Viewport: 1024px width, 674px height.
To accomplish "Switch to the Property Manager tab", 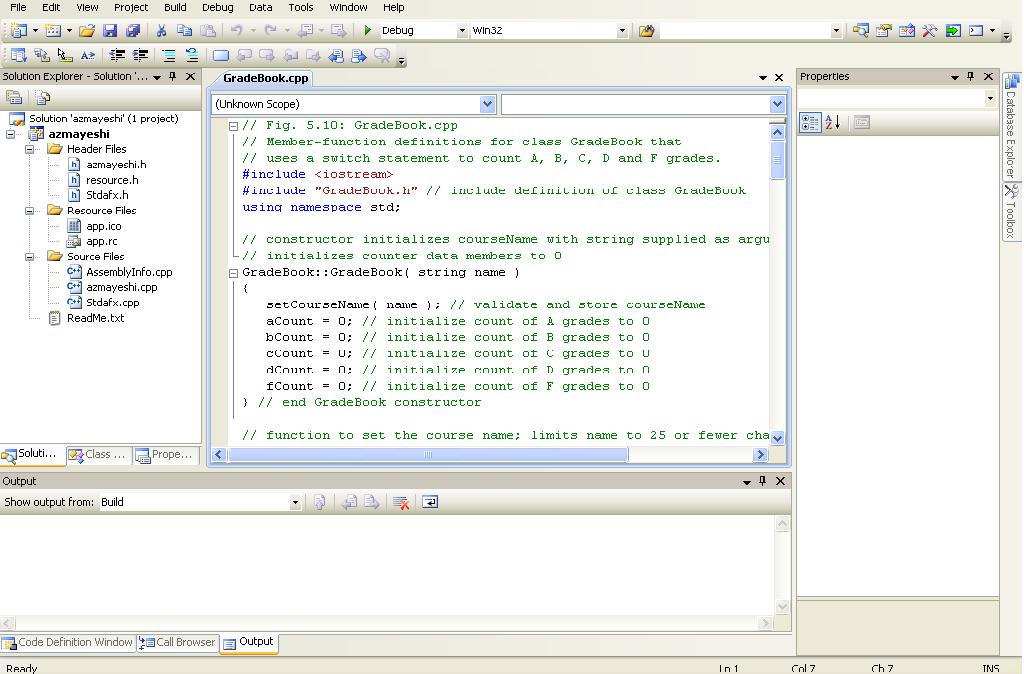I will [x=166, y=455].
